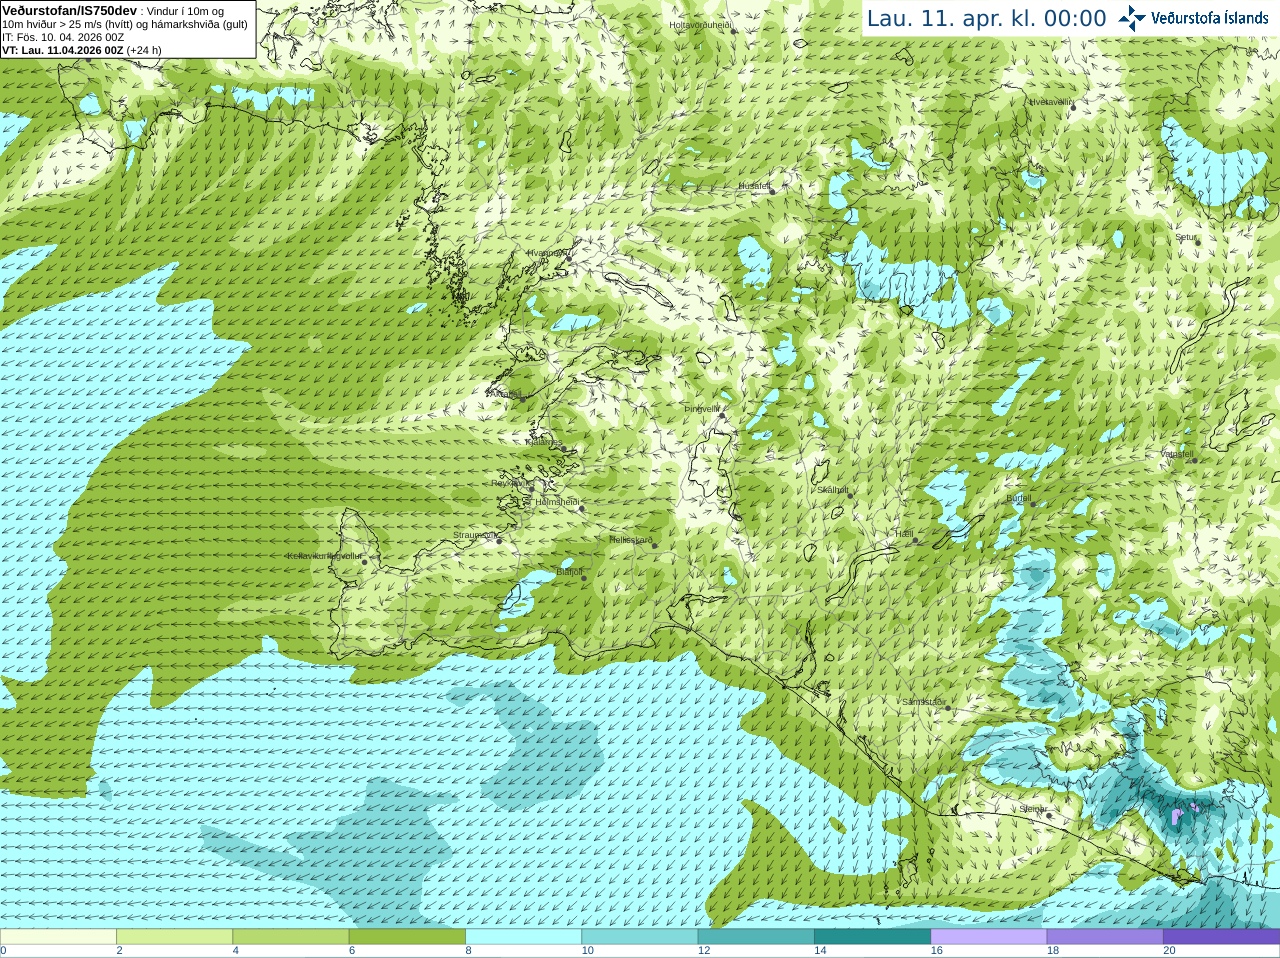
Task: Click the Húsafell station point
Action: click(x=772, y=191)
